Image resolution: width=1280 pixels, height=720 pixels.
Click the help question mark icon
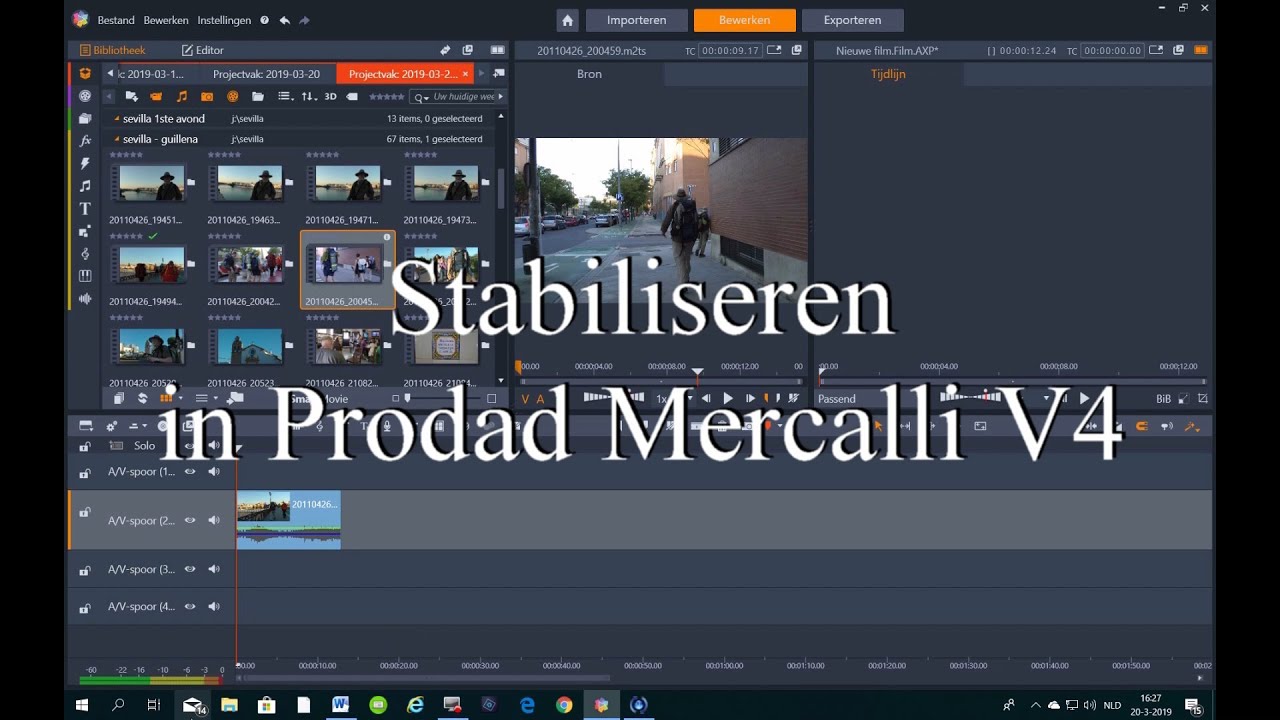[x=264, y=20]
